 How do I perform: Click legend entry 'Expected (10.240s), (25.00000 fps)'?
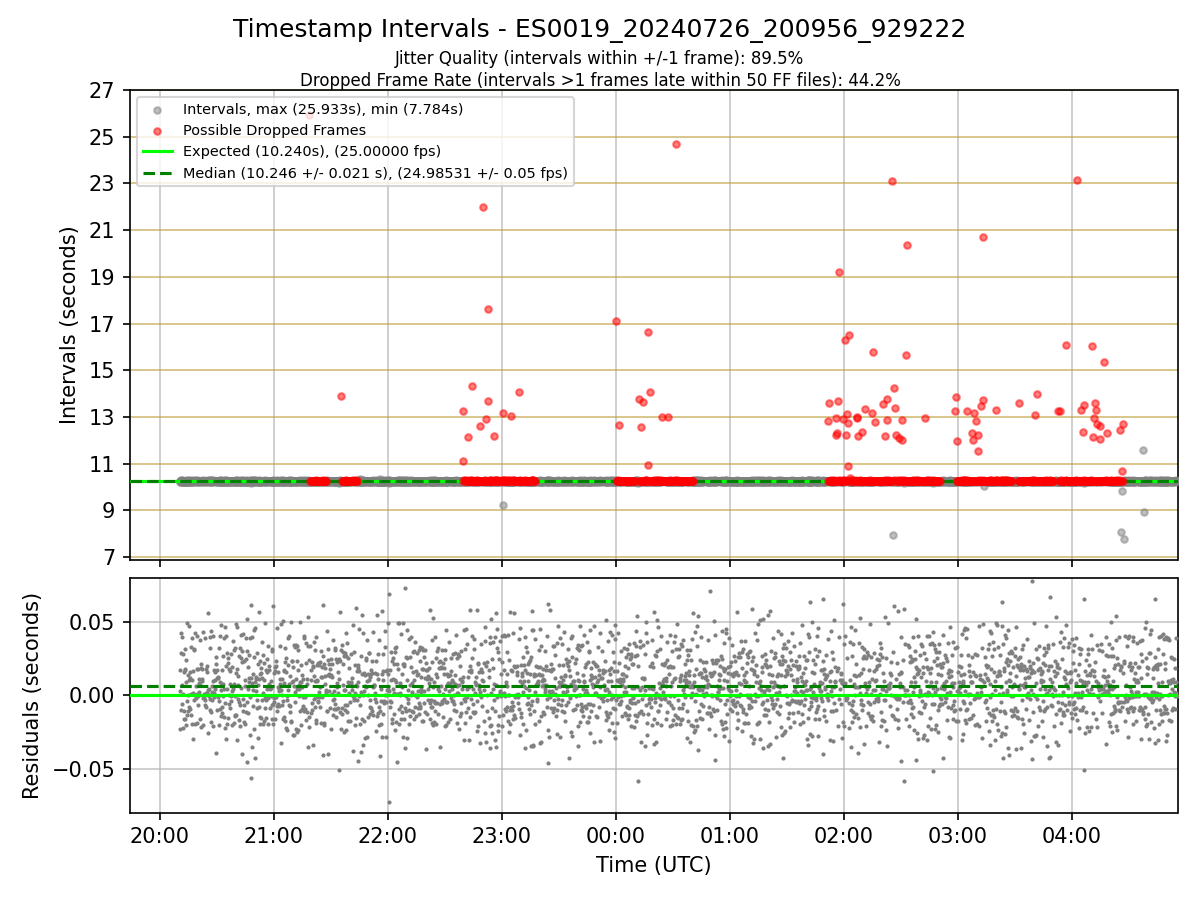(x=312, y=151)
